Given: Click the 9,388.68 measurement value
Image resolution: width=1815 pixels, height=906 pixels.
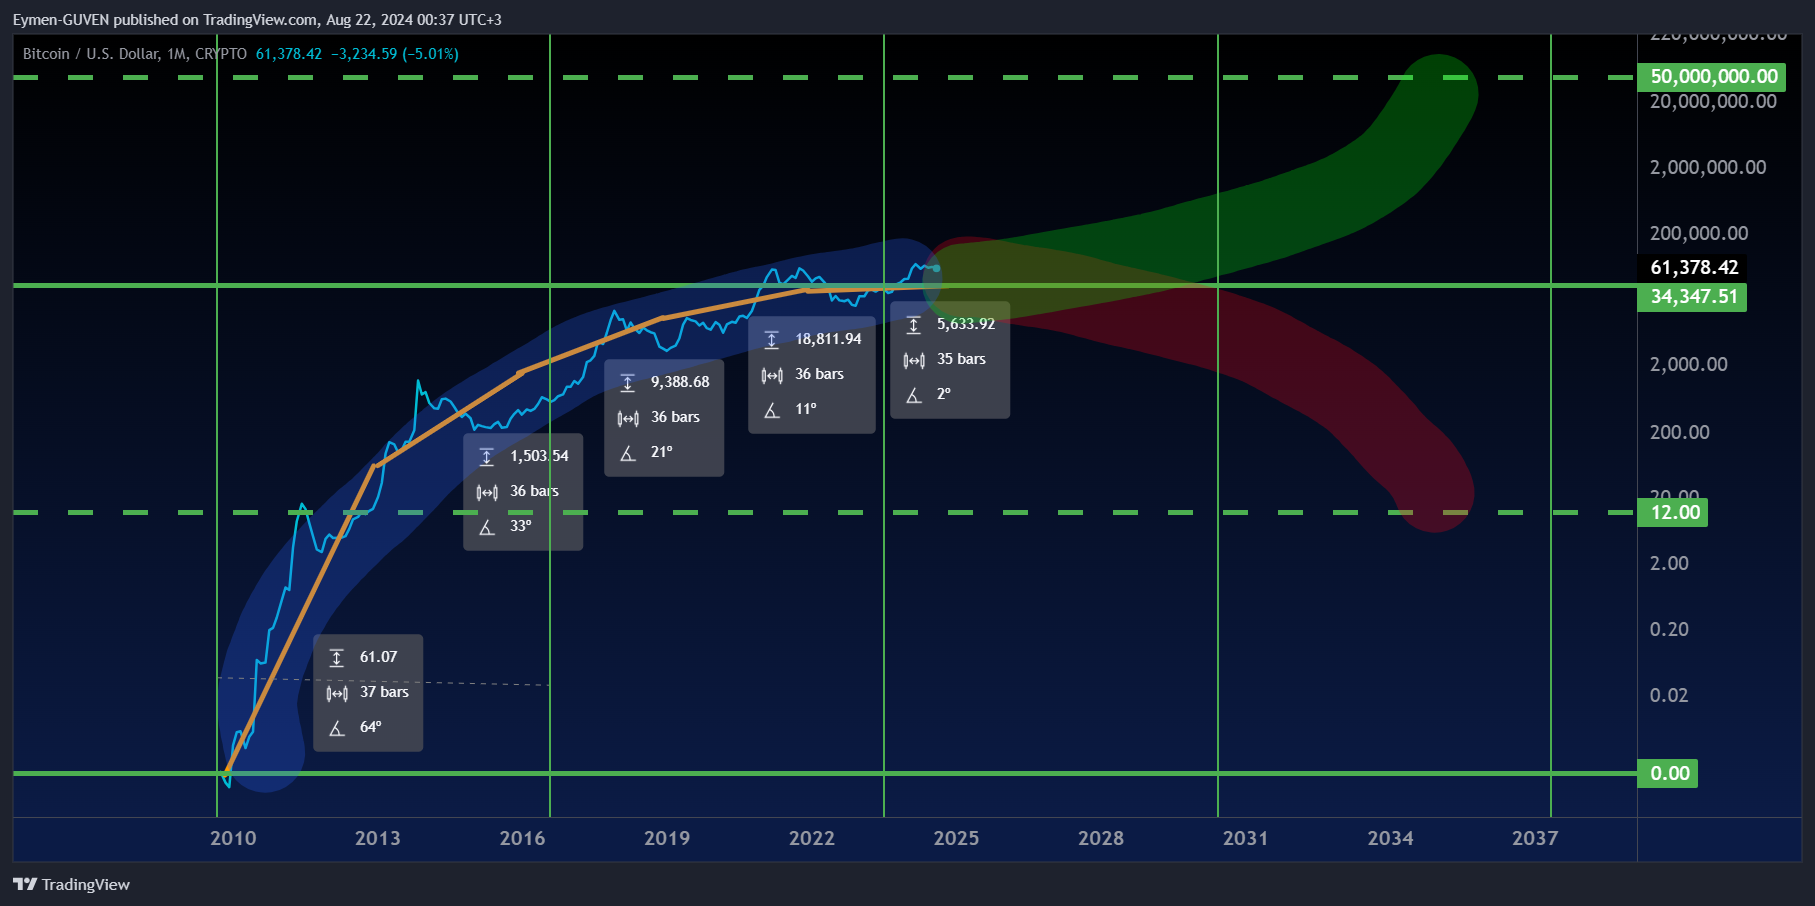Looking at the screenshot, I should pyautogui.click(x=680, y=382).
